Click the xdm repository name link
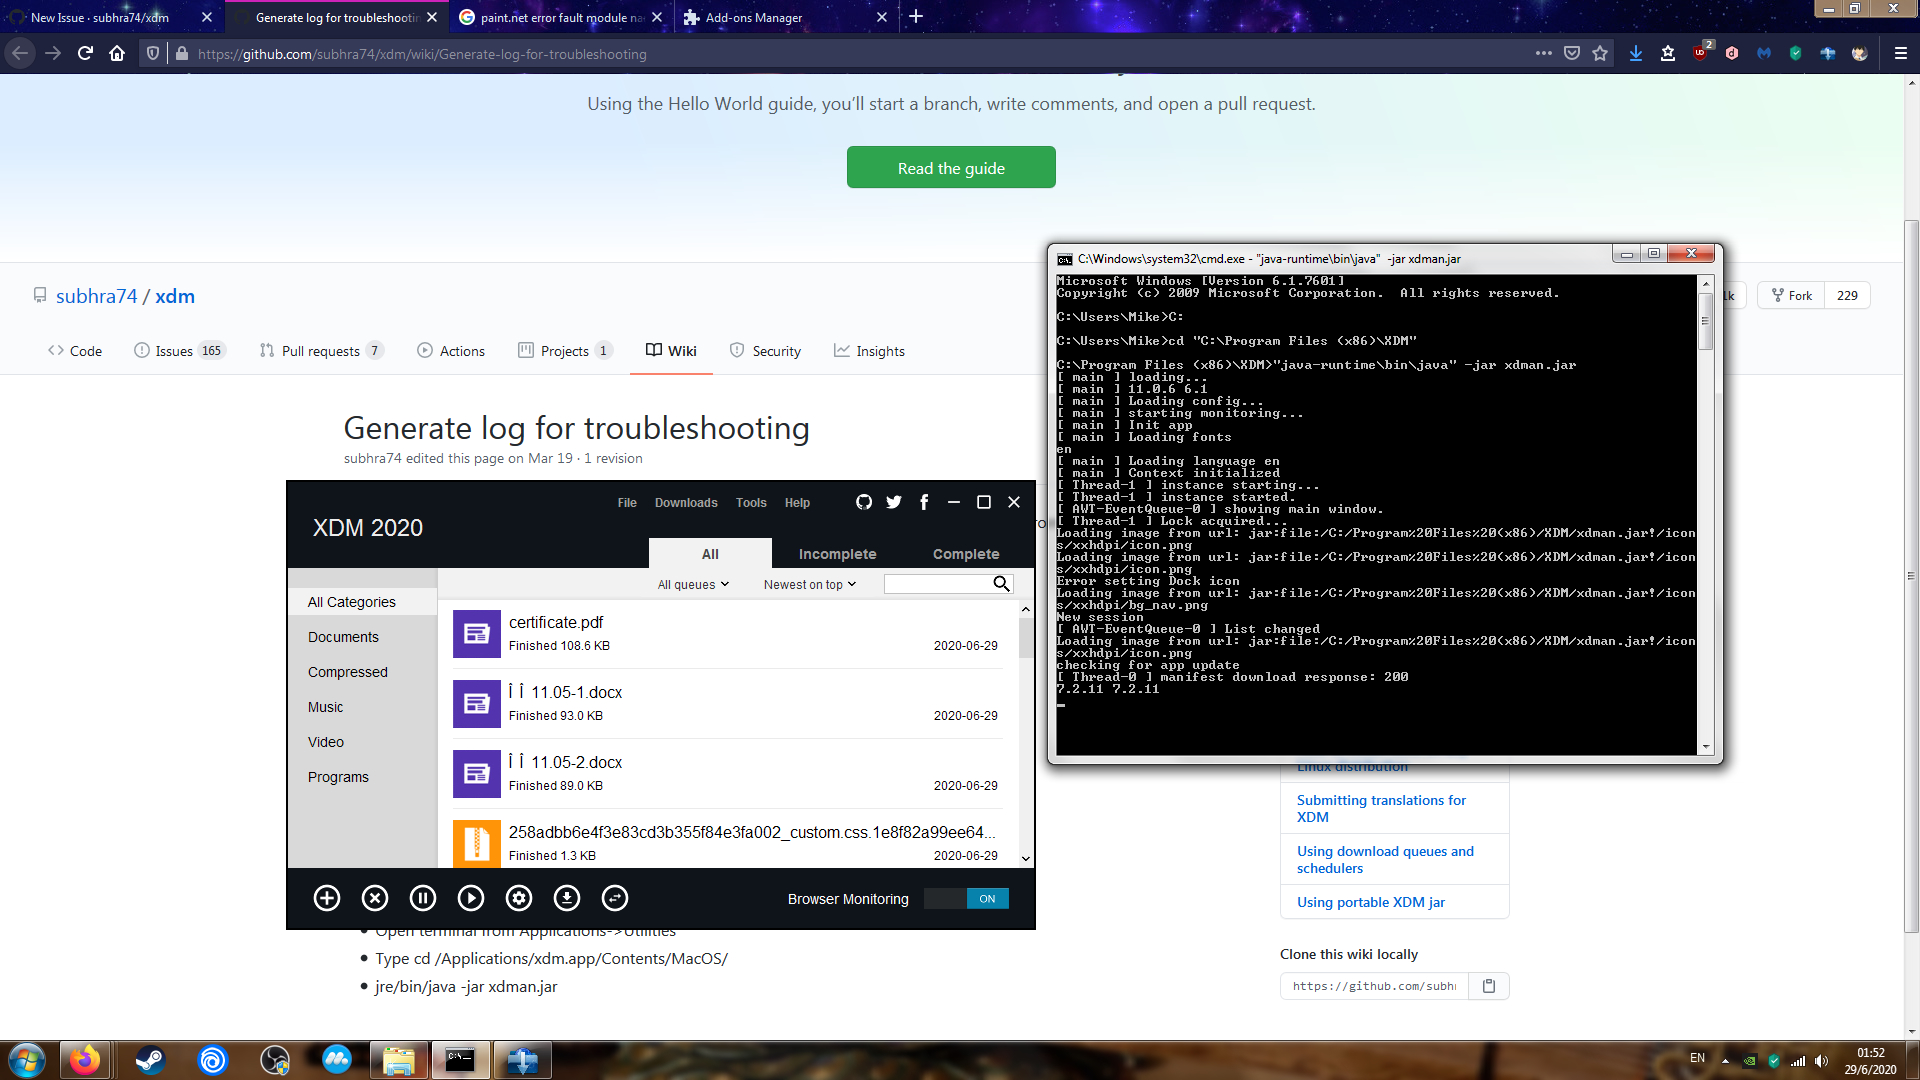This screenshot has height=1080, width=1920. [x=175, y=296]
